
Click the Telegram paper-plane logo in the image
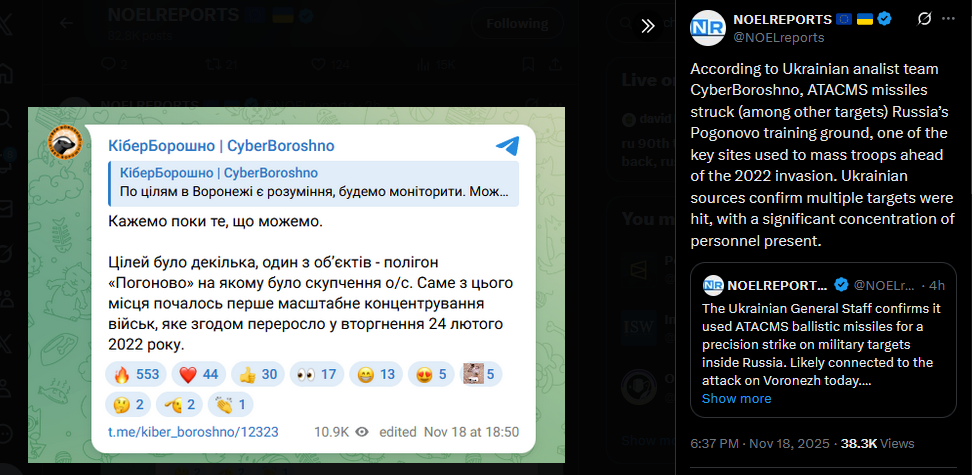point(507,146)
